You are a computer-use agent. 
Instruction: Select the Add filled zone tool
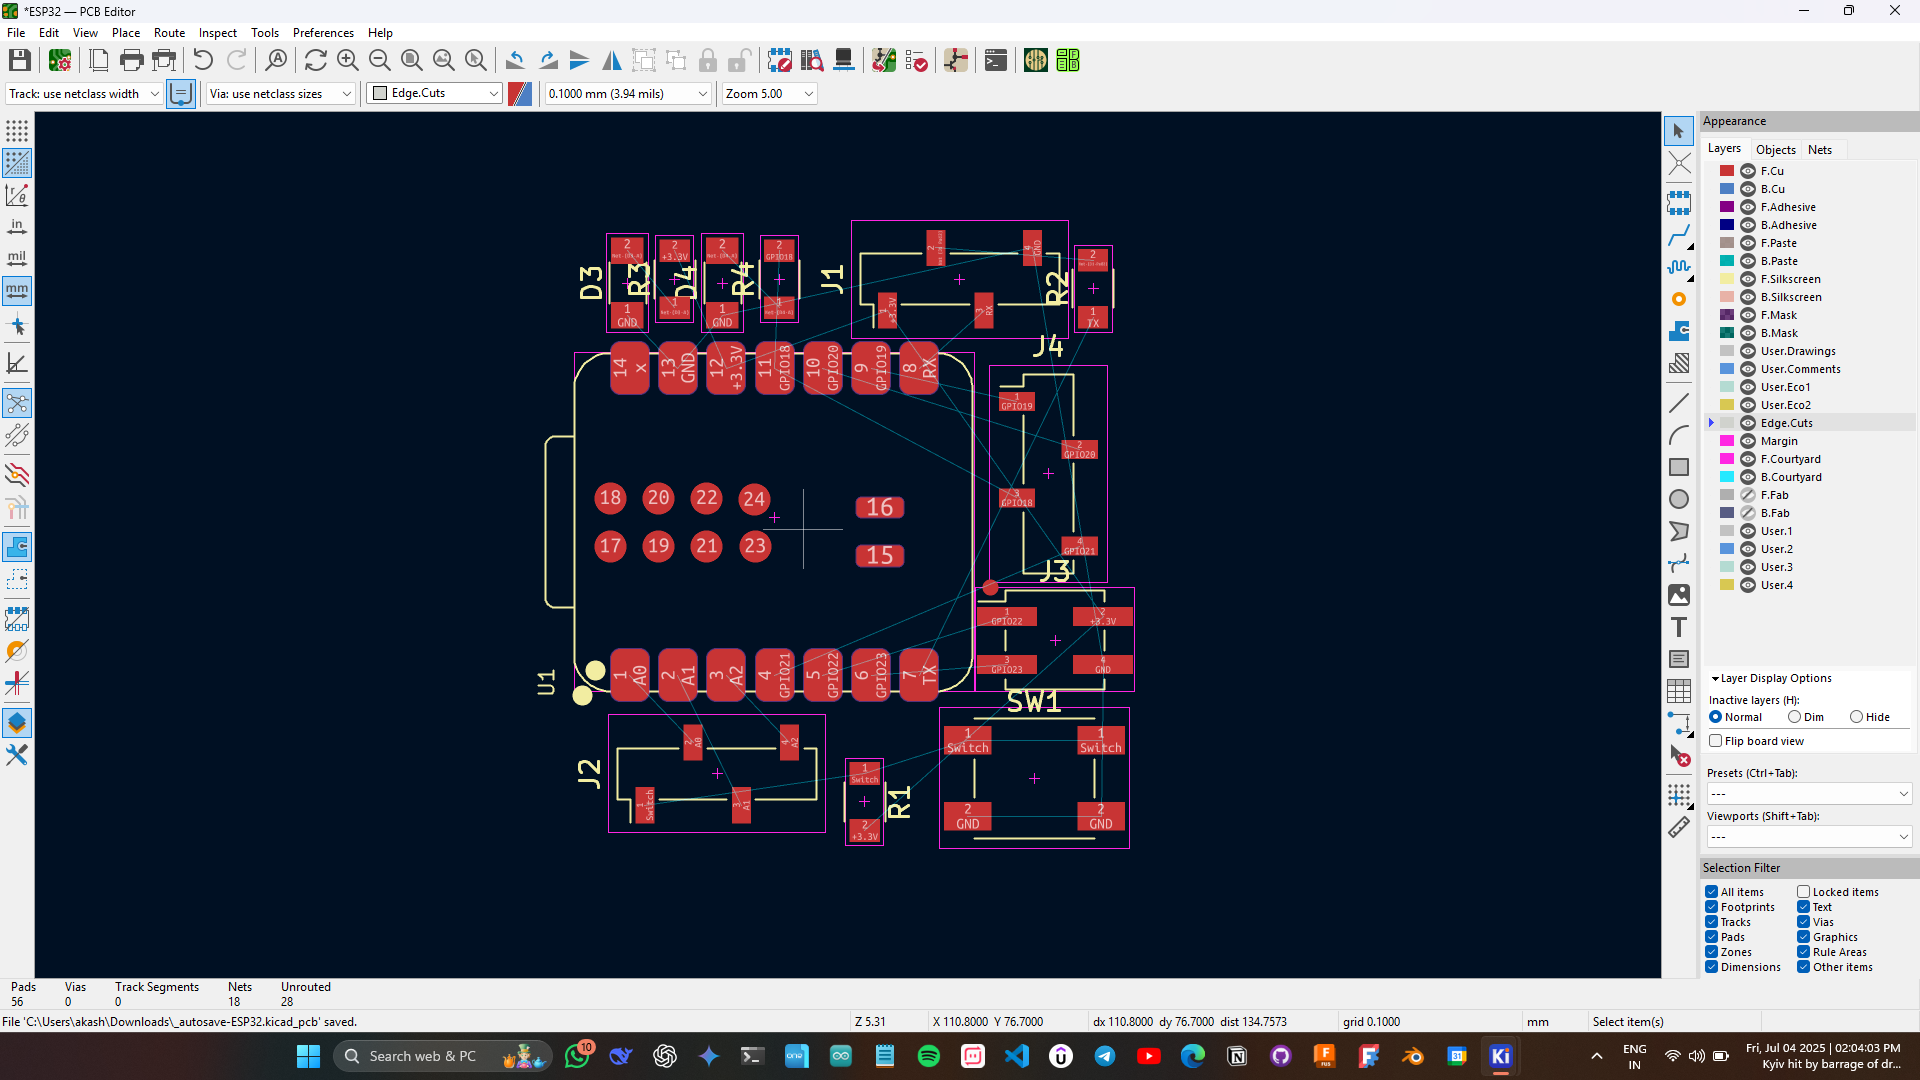[x=1679, y=331]
